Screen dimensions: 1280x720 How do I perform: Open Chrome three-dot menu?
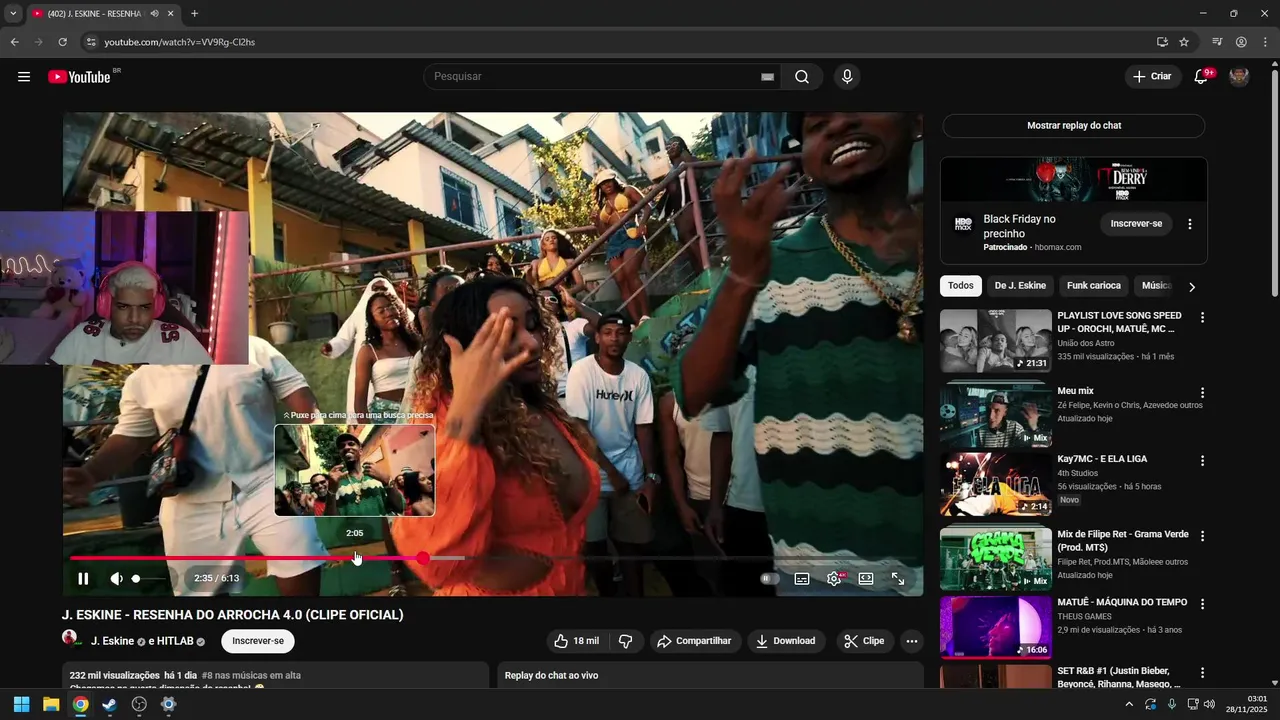pos(1265,42)
